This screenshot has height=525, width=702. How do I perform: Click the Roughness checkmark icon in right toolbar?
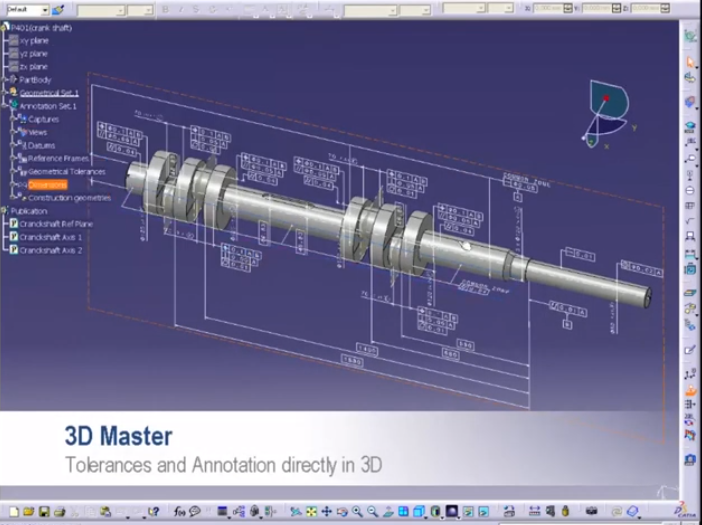pos(690,221)
